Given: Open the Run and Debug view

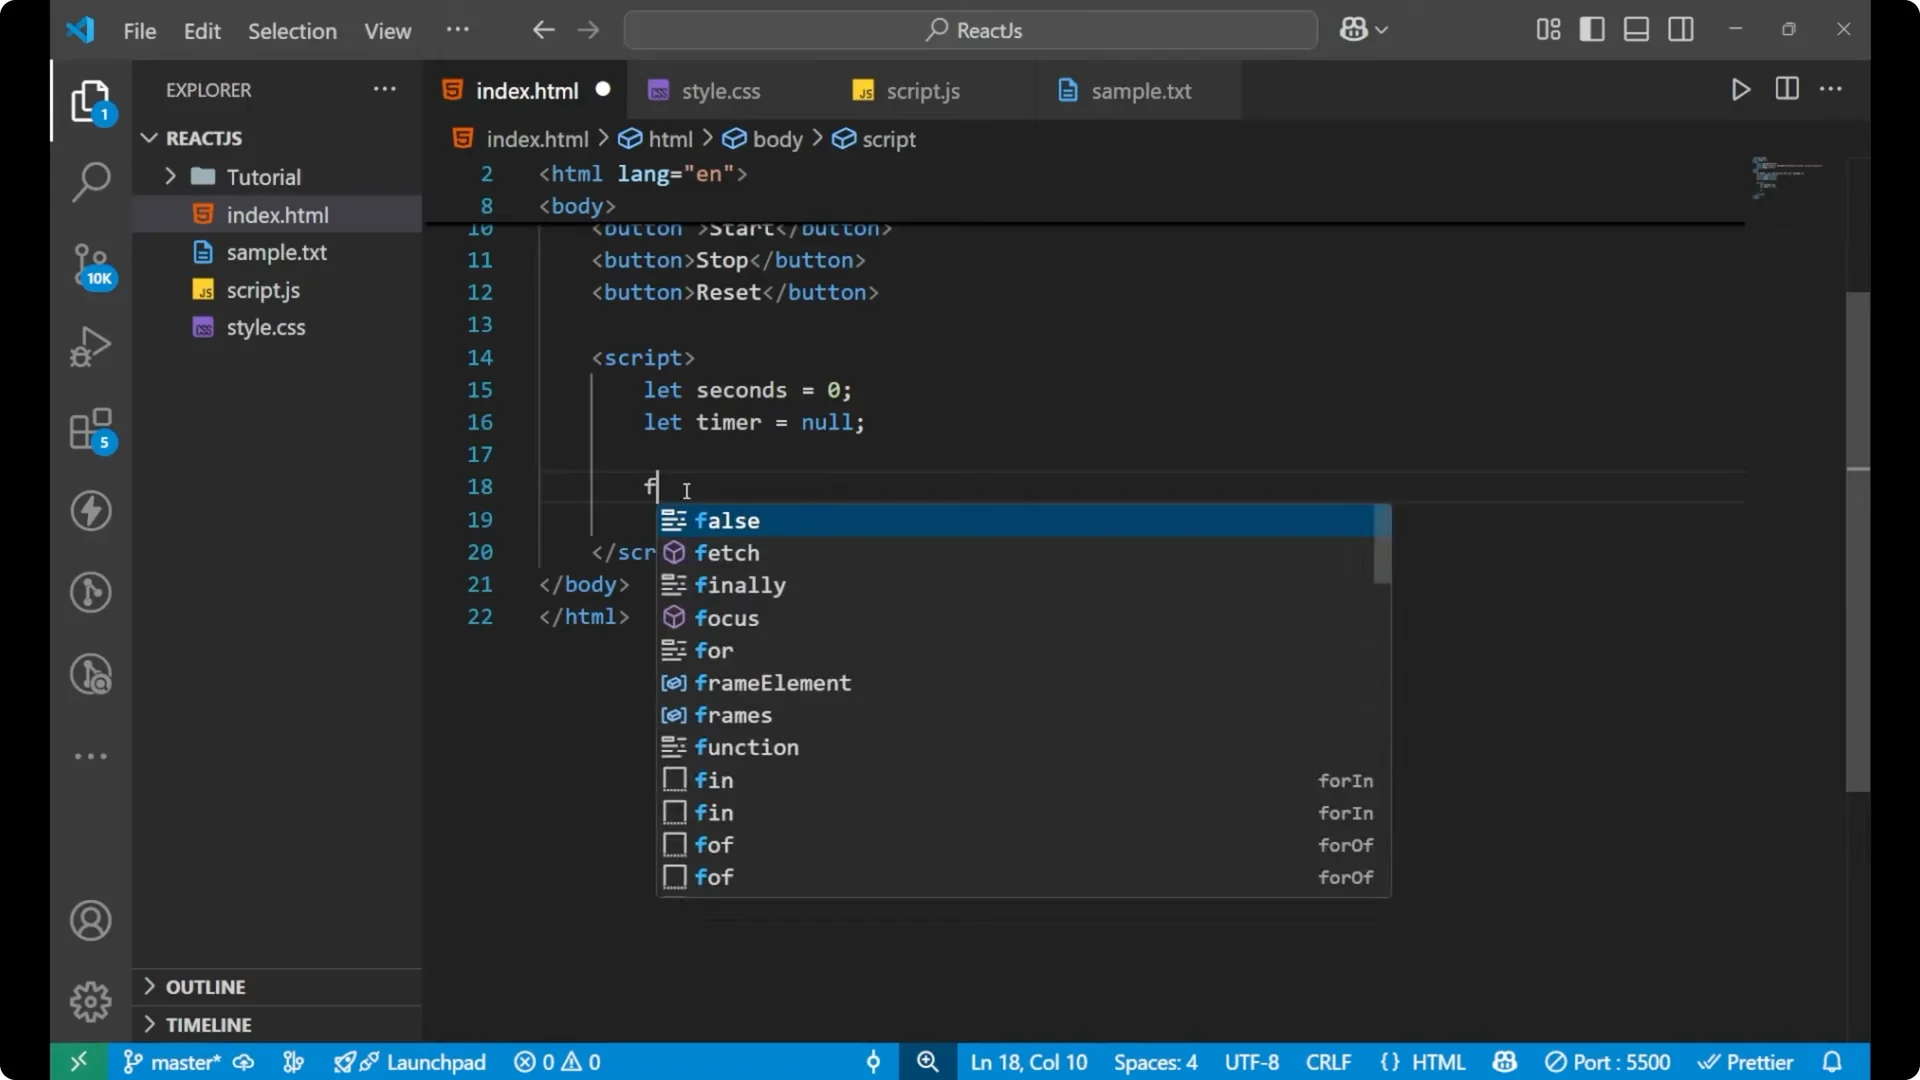Looking at the screenshot, I should click(x=91, y=345).
